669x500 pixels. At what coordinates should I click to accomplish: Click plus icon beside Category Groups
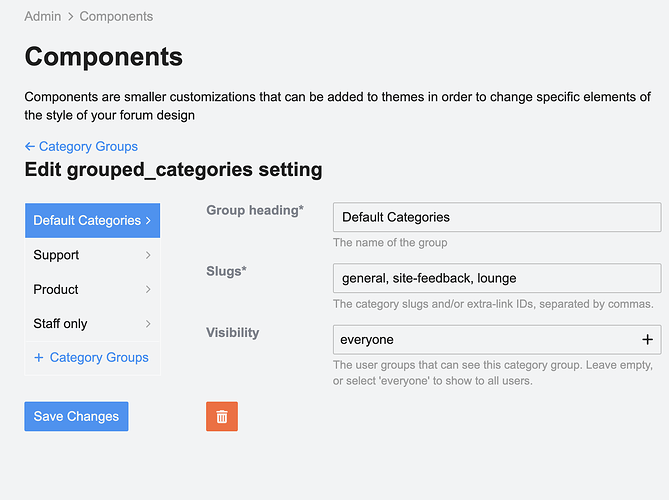(39, 358)
